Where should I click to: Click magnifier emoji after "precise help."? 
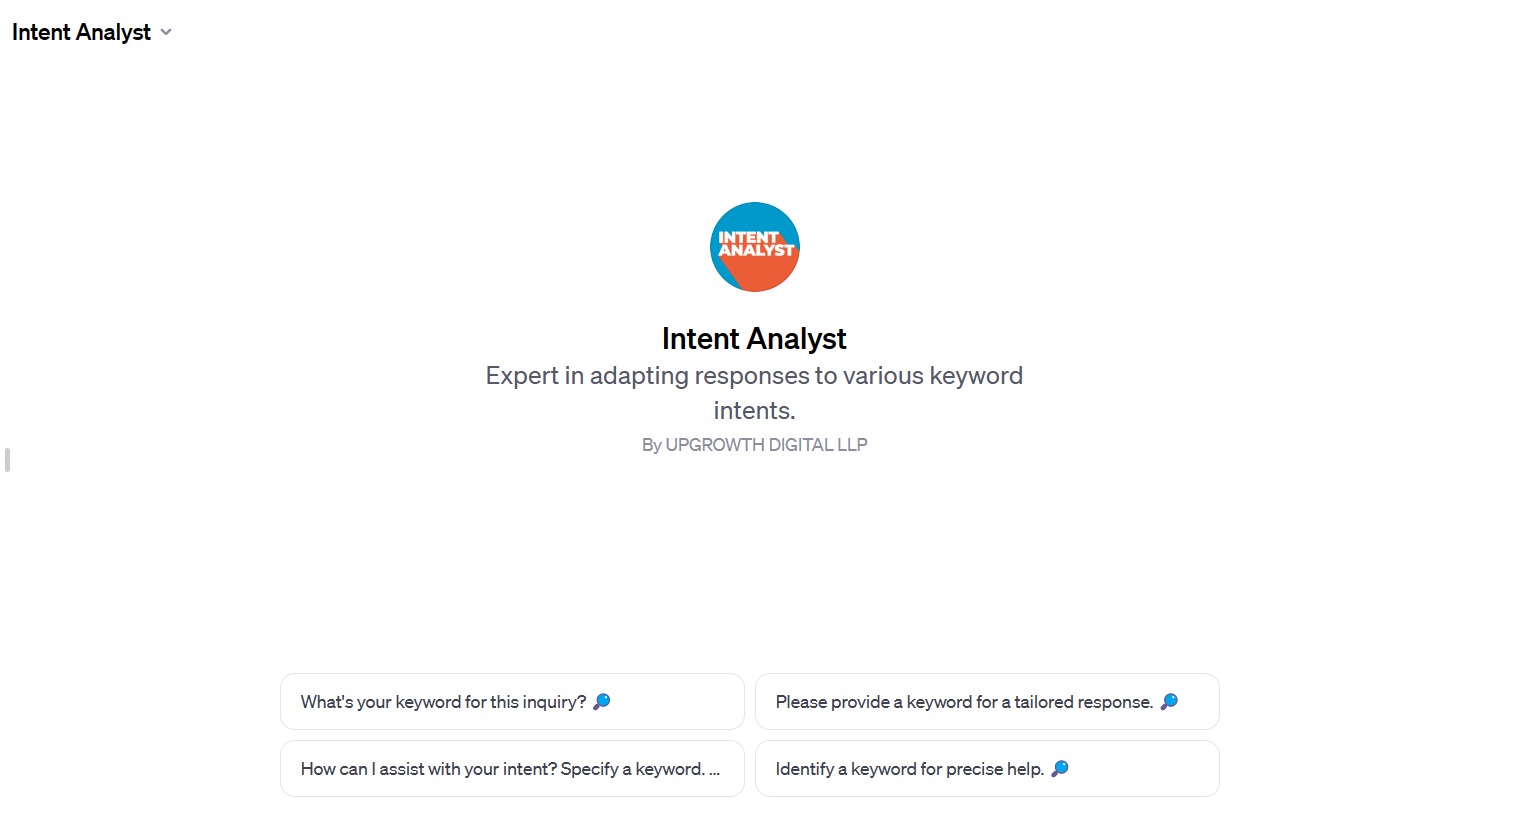1060,769
